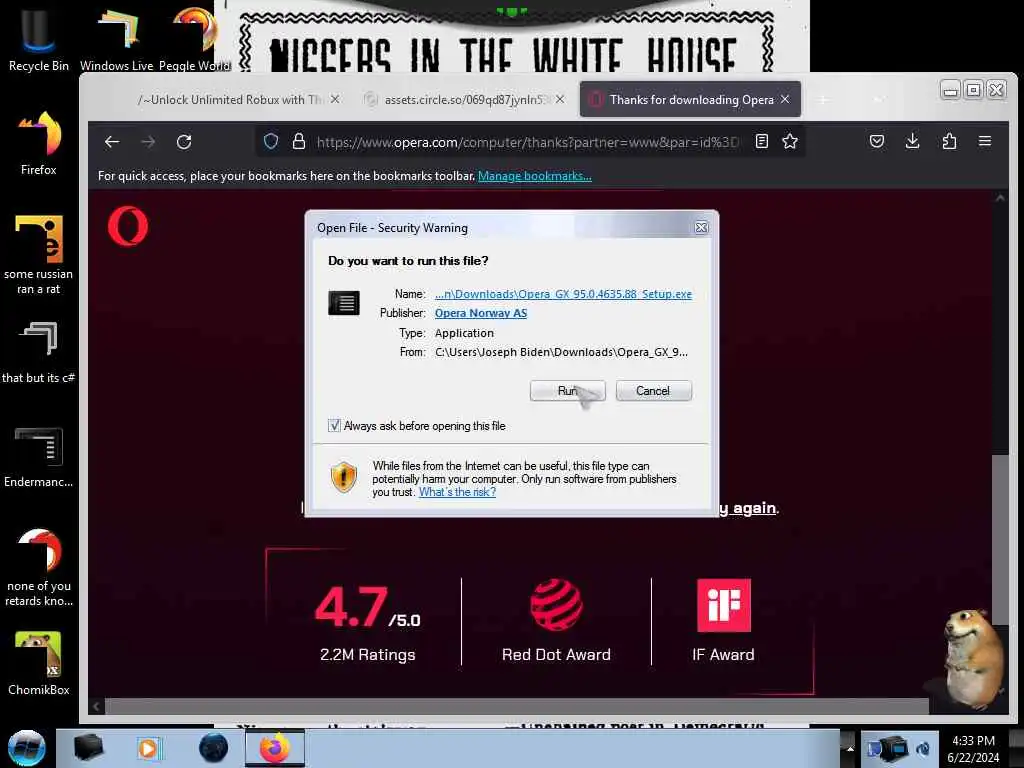Close the Unlock Unlimited Robux tab
The width and height of the screenshot is (1024, 768).
click(335, 99)
